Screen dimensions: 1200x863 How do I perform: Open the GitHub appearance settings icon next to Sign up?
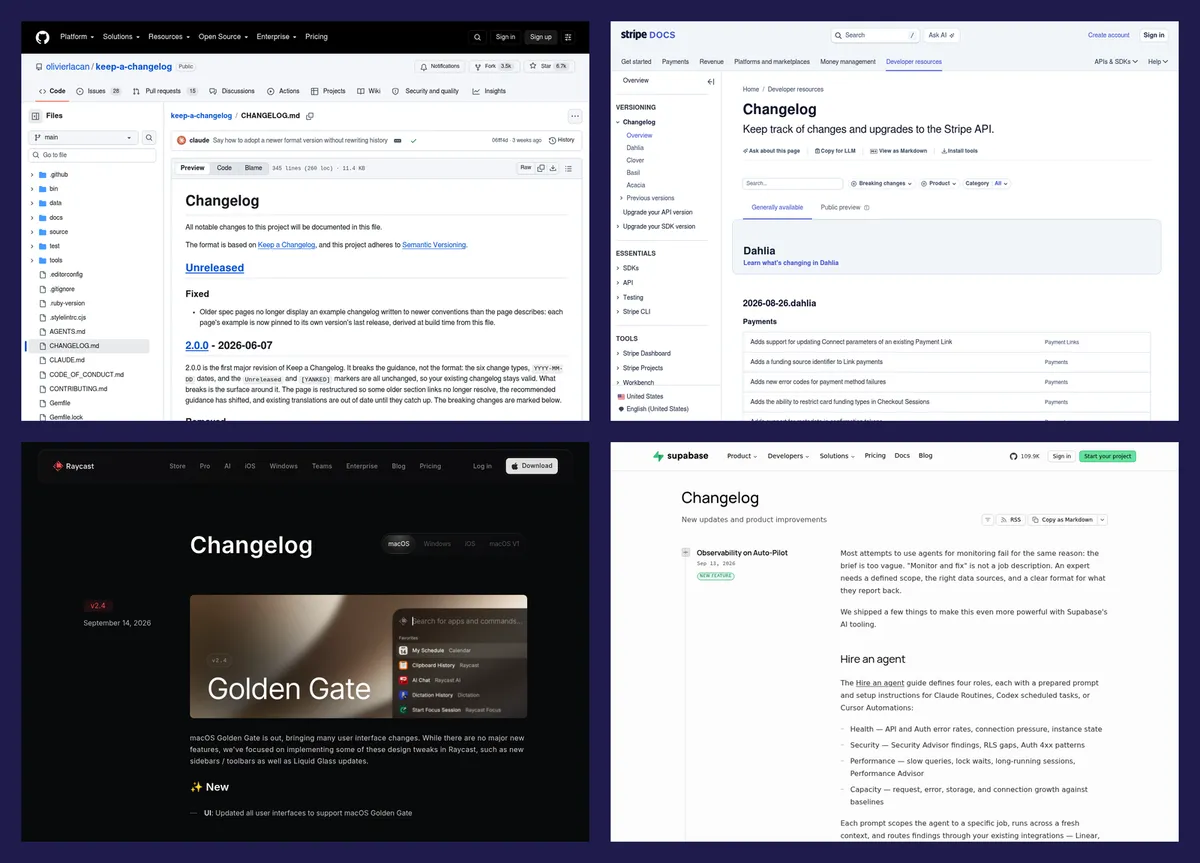coord(569,37)
